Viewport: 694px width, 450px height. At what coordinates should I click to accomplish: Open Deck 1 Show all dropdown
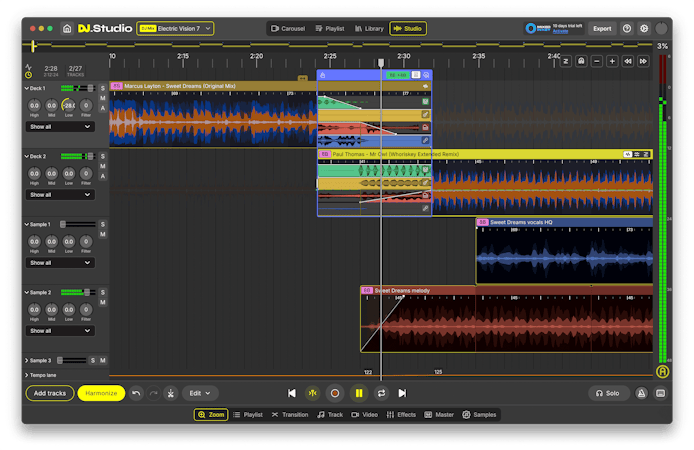60,127
